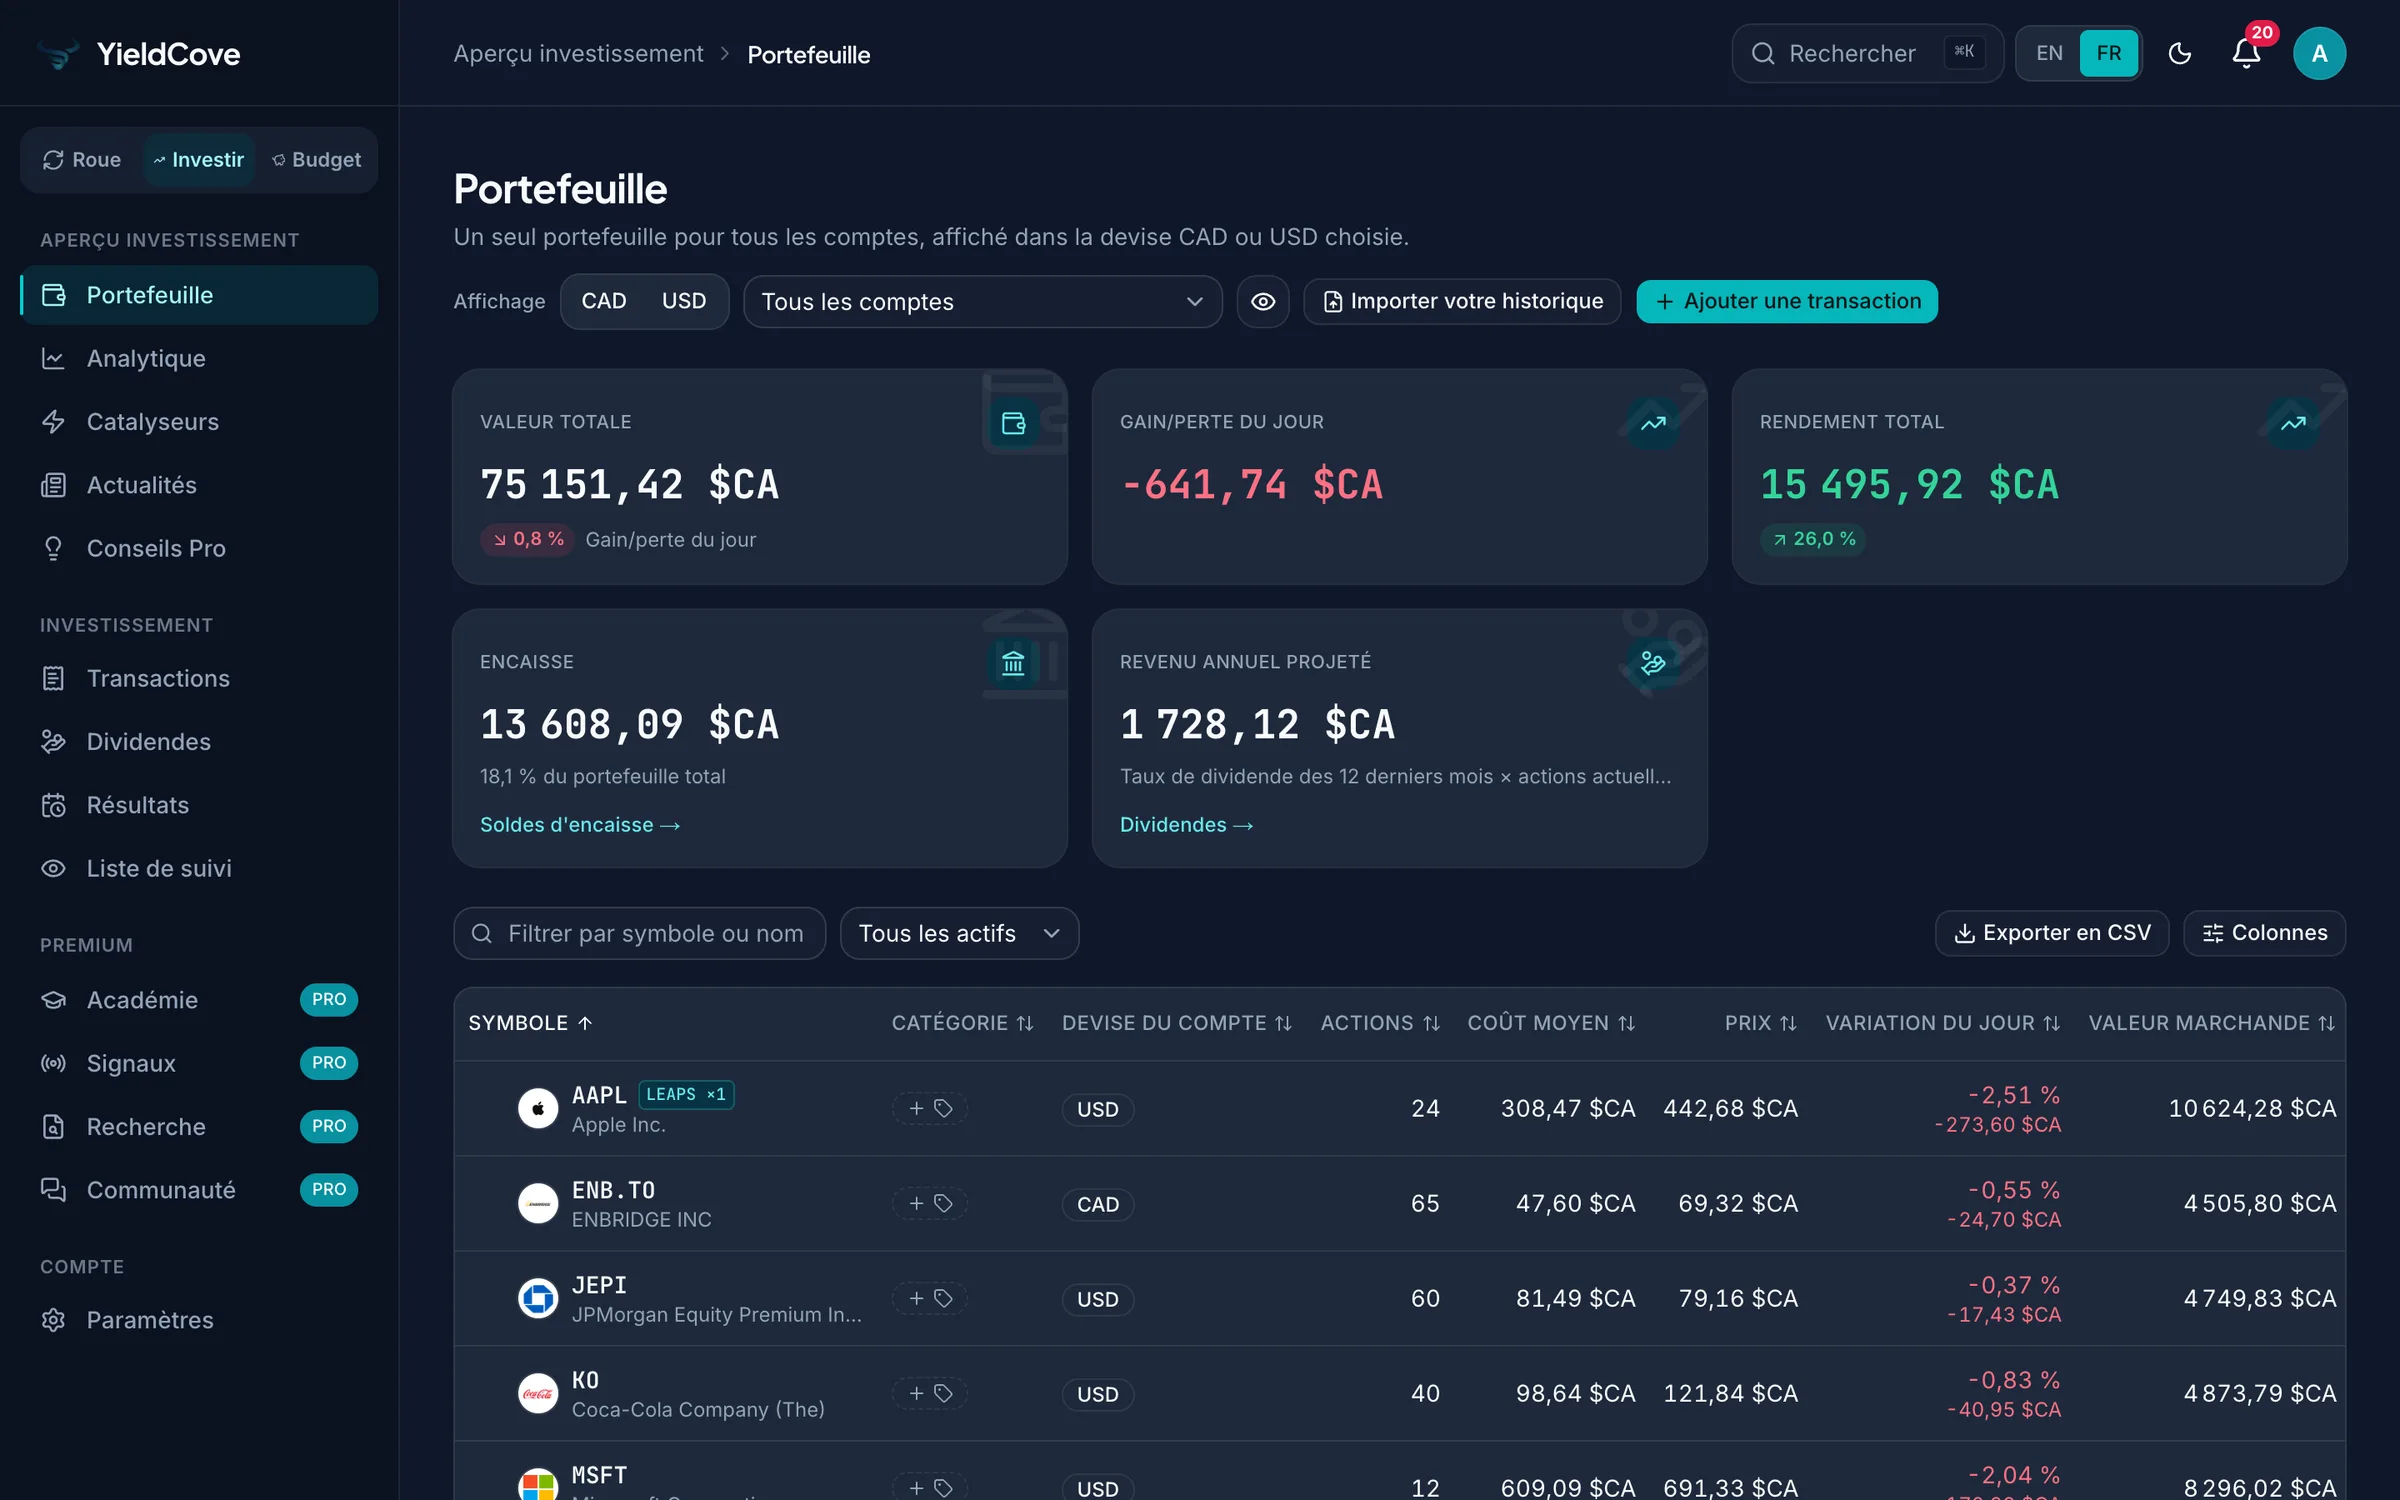Open notifications bell with 20 badge

[x=2246, y=53]
